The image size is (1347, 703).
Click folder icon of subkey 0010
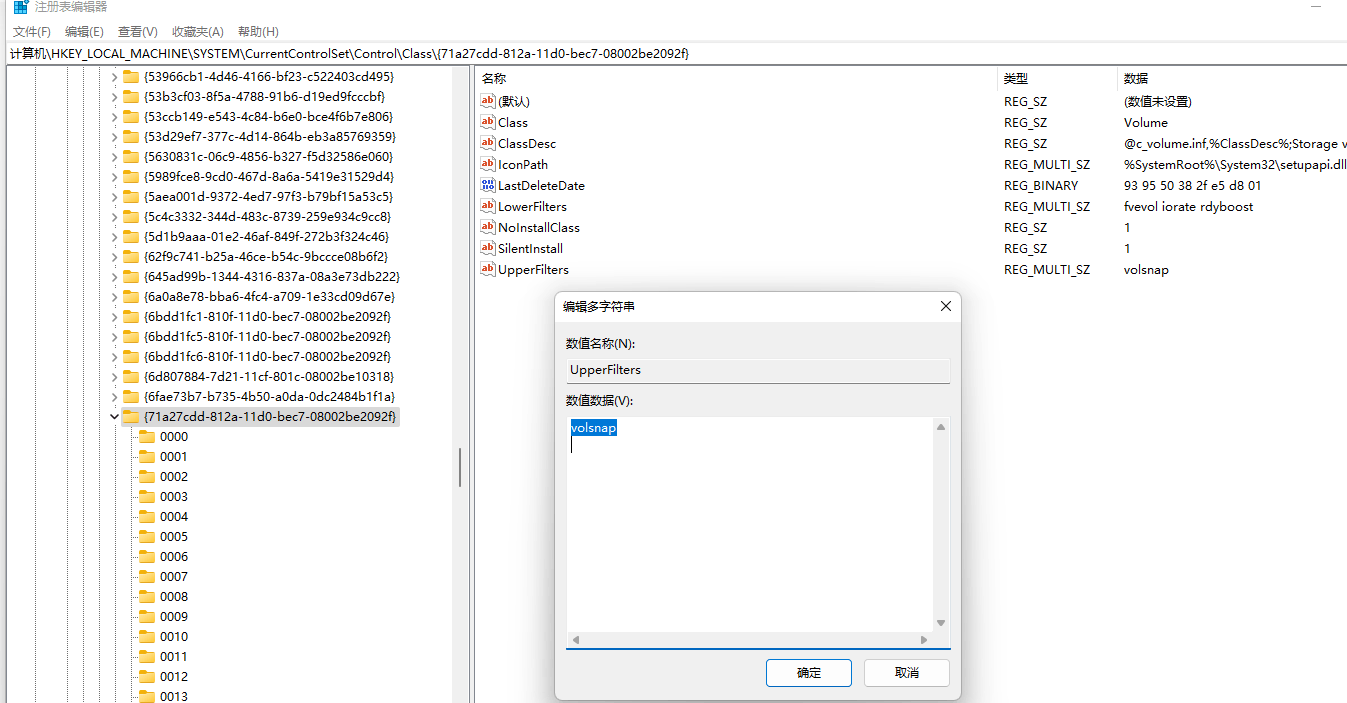pyautogui.click(x=147, y=637)
